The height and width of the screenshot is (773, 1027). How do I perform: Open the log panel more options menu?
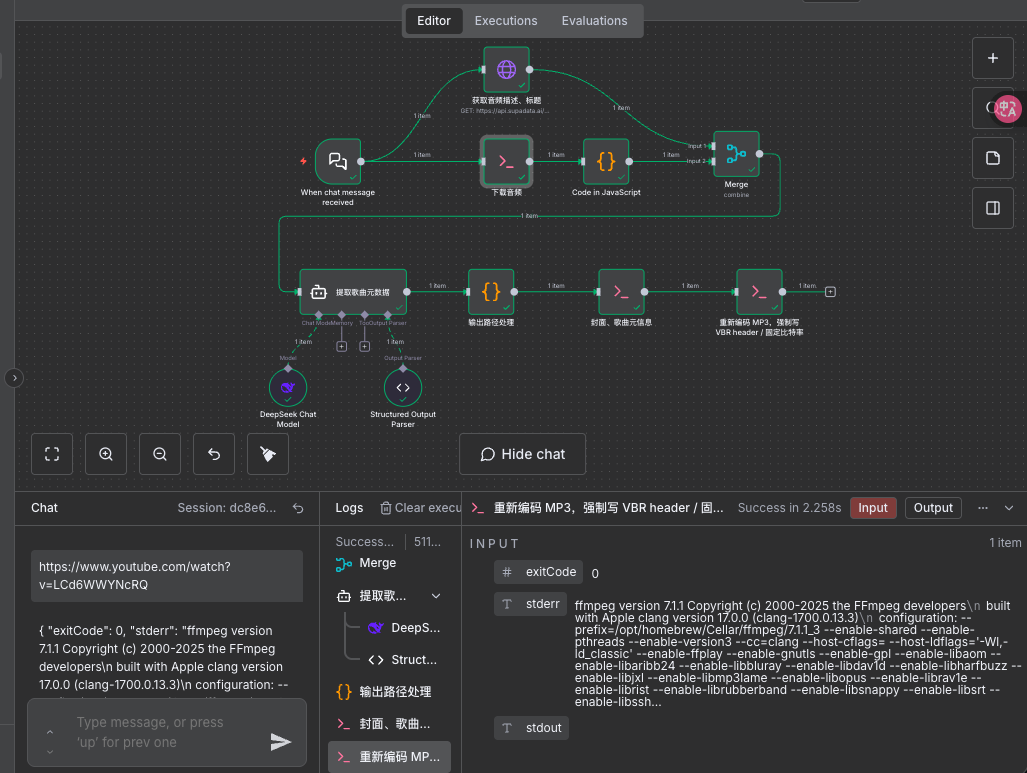[982, 508]
